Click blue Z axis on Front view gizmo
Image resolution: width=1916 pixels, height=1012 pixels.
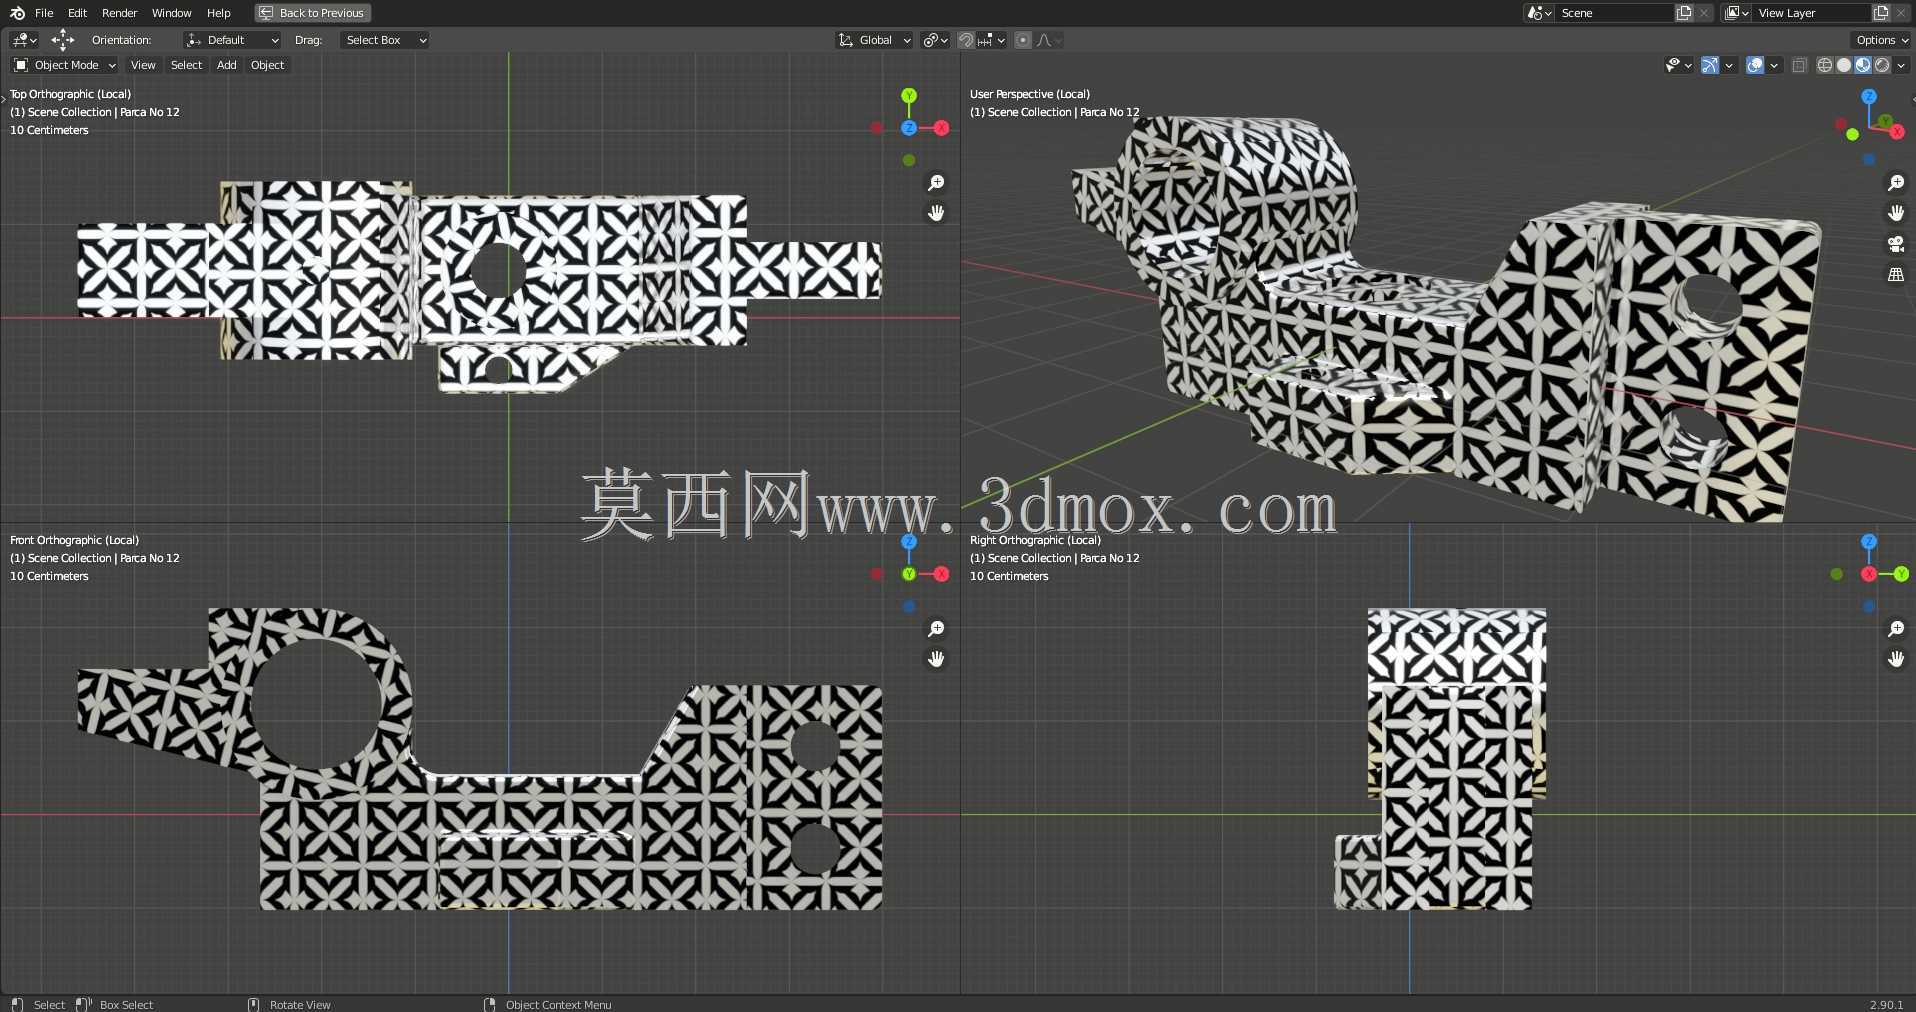(x=909, y=542)
